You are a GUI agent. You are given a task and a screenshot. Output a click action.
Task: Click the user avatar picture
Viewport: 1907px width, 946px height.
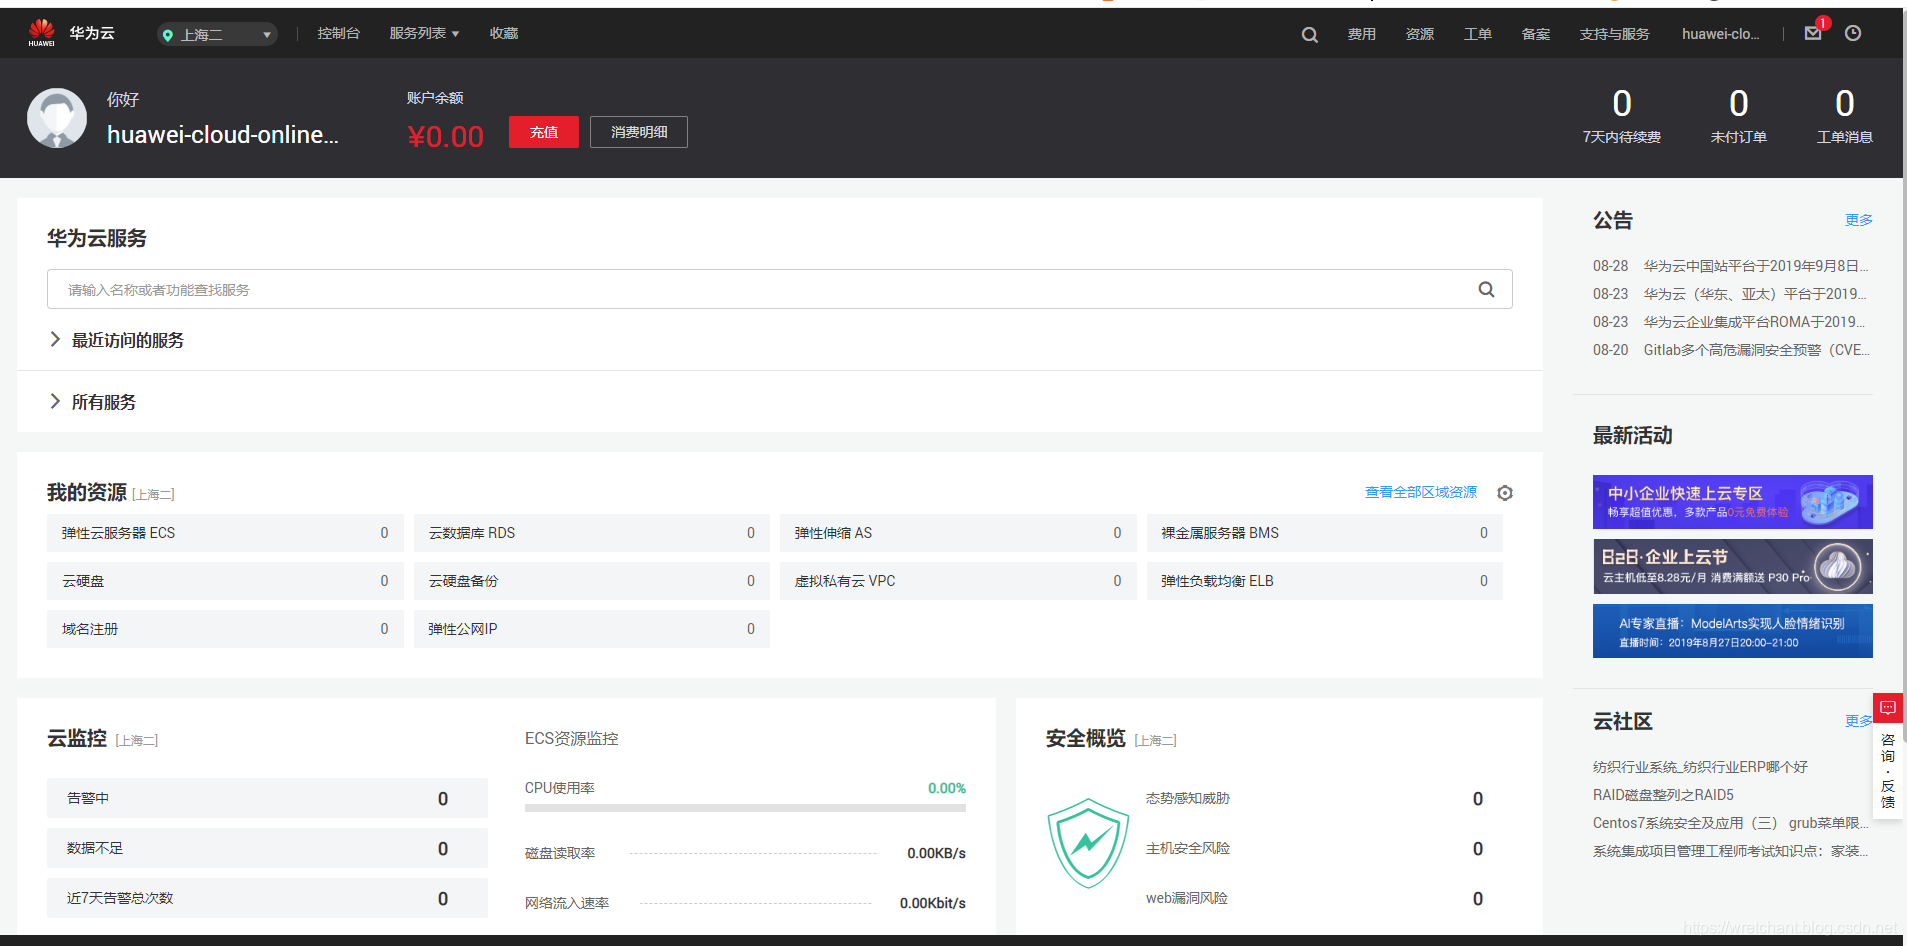click(57, 118)
